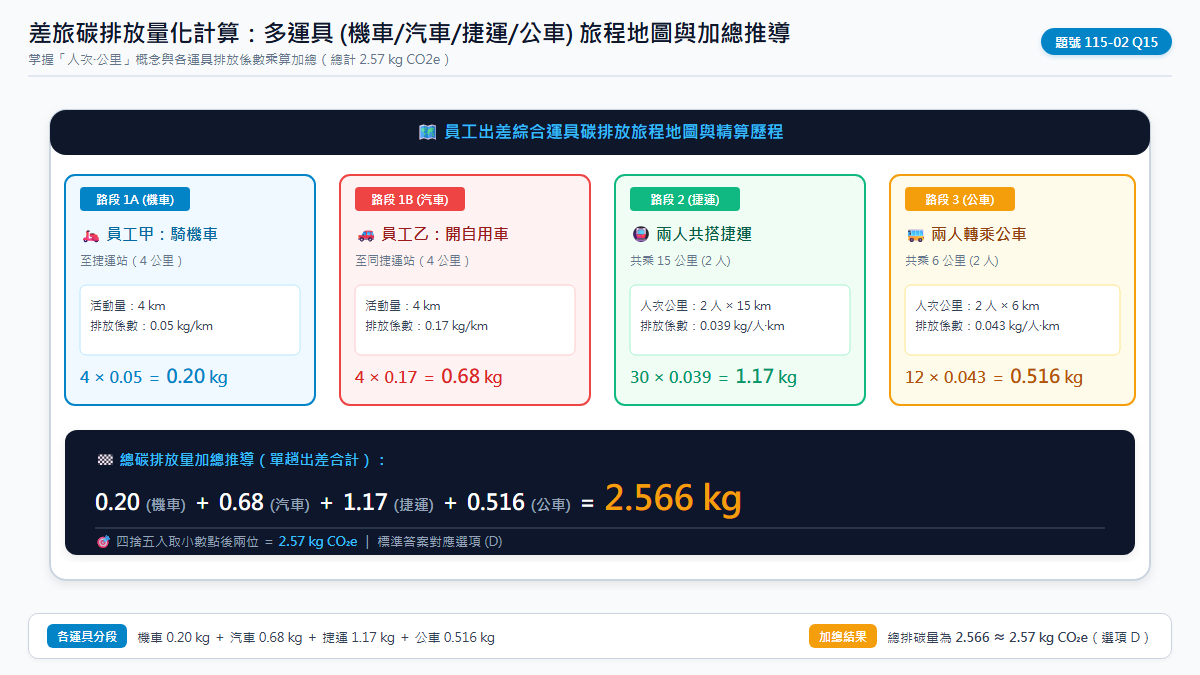Click 0.20 (機車) in the sum line
This screenshot has width=1200, height=675.
point(140,502)
